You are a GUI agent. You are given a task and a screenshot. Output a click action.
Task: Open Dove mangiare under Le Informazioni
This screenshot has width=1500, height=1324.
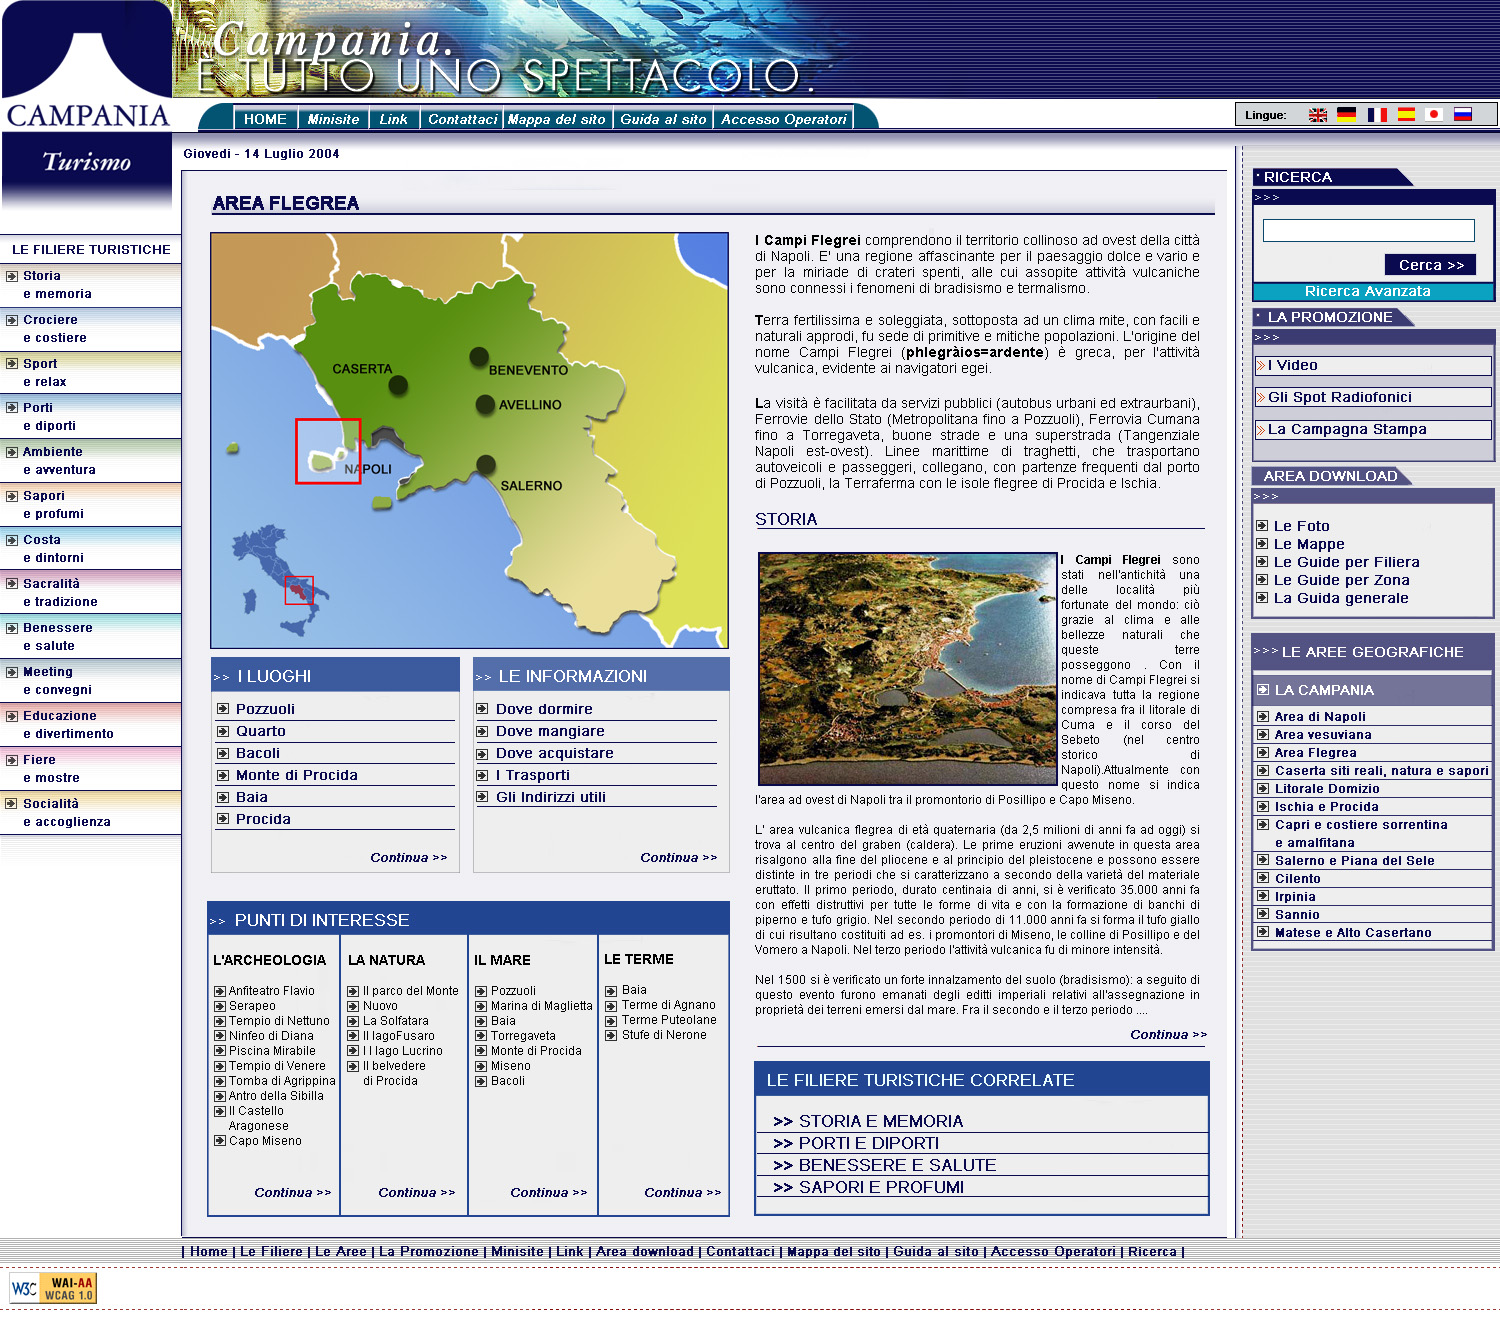(x=550, y=731)
